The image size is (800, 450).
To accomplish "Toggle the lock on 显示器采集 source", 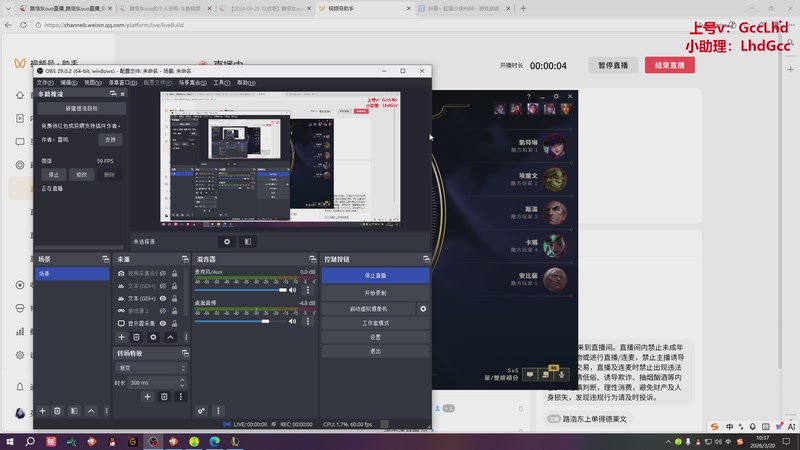I will 174,323.
